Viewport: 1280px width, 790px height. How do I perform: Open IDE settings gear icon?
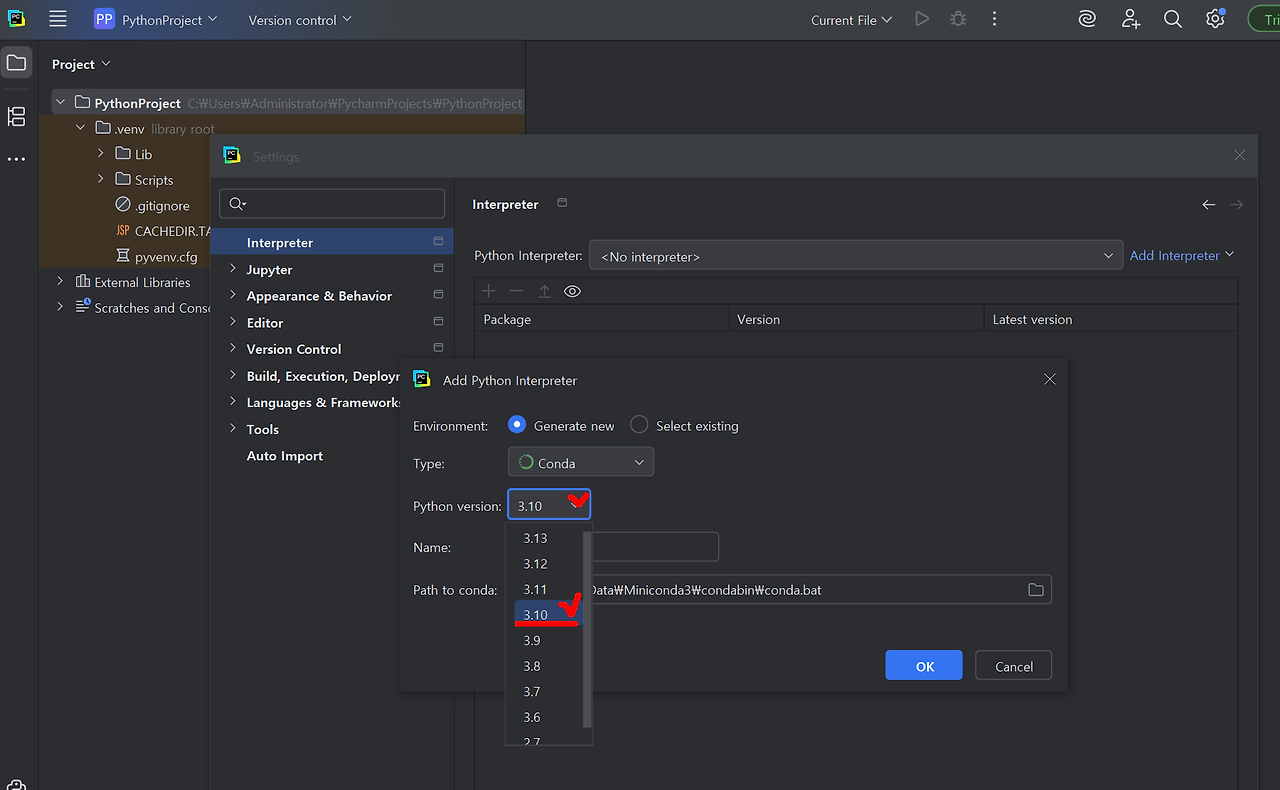click(1215, 19)
